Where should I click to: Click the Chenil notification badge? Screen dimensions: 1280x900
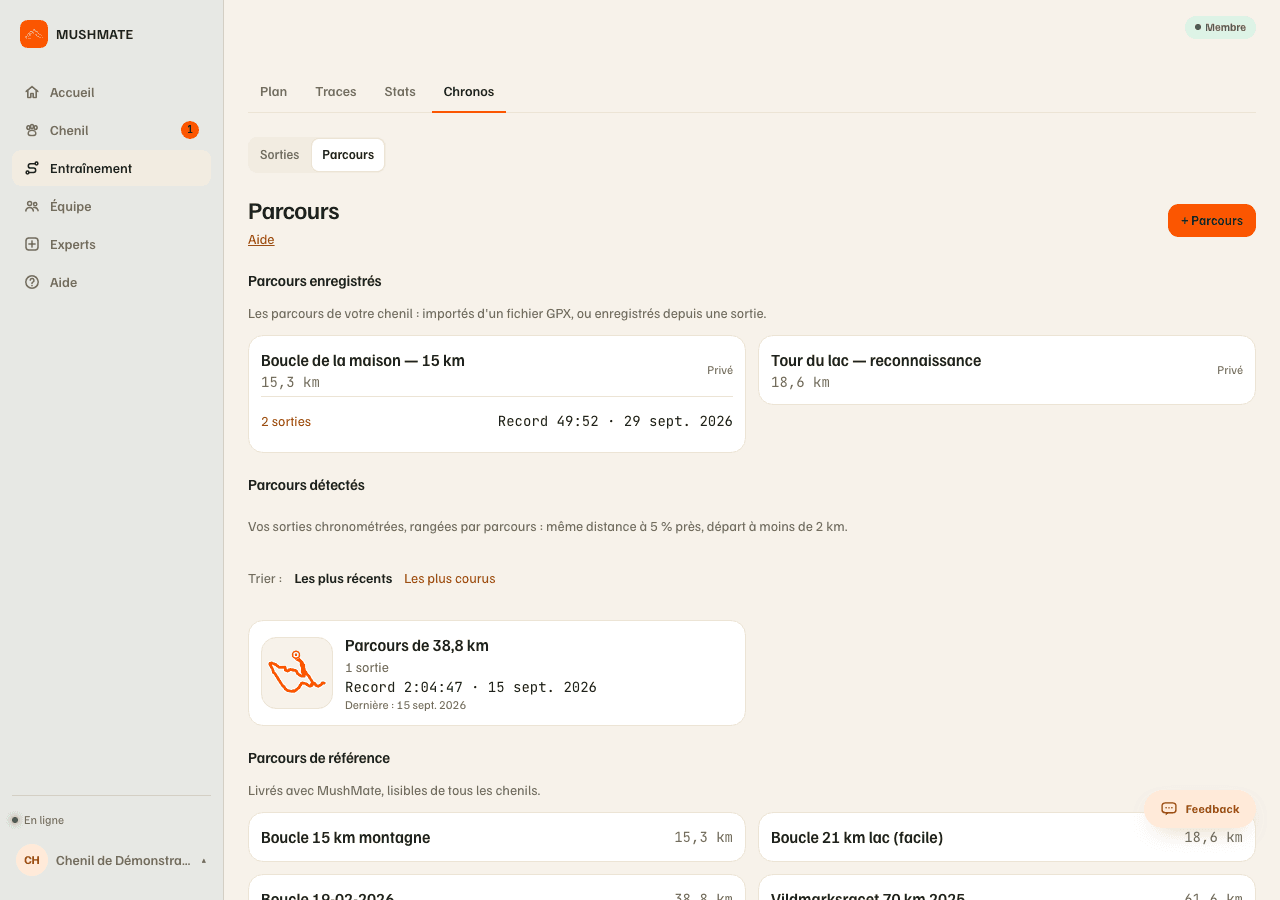coord(190,130)
